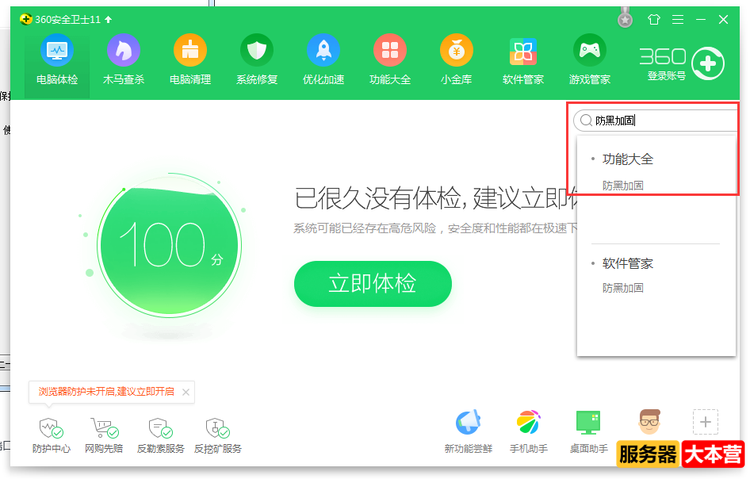Open 桌面助手 desktop assistant
This screenshot has width=750, height=479.
[588, 432]
